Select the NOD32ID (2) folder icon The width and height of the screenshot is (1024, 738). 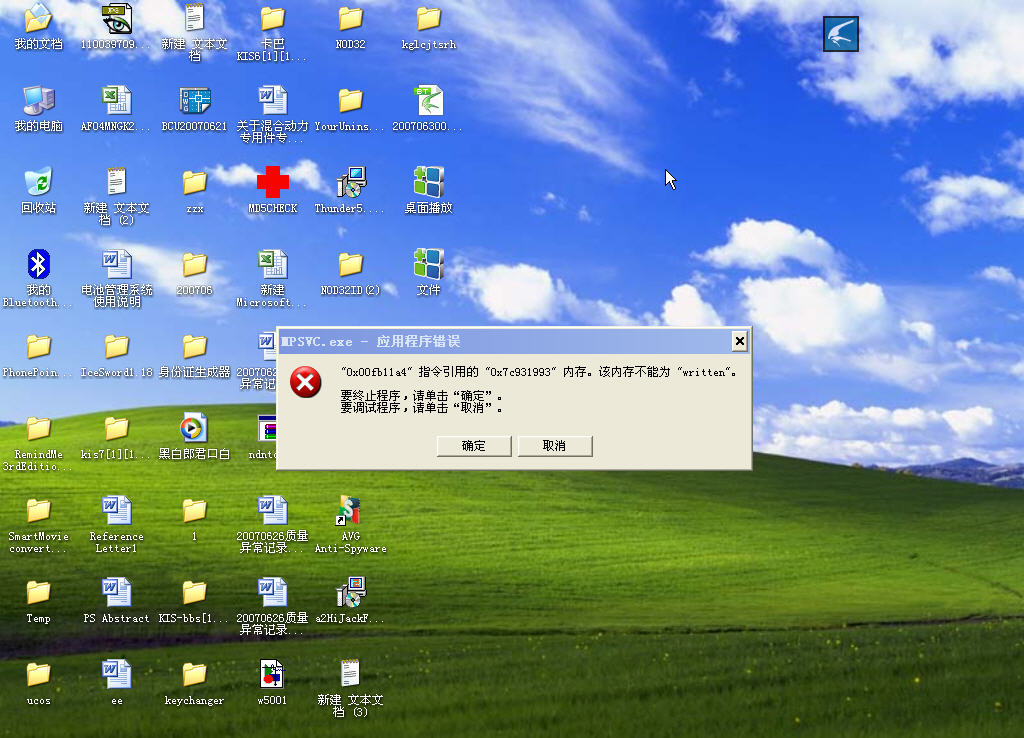coord(350,274)
